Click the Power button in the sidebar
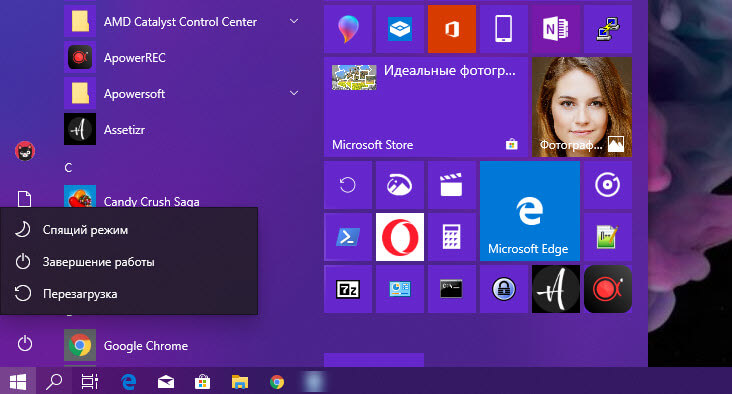 click(x=25, y=344)
